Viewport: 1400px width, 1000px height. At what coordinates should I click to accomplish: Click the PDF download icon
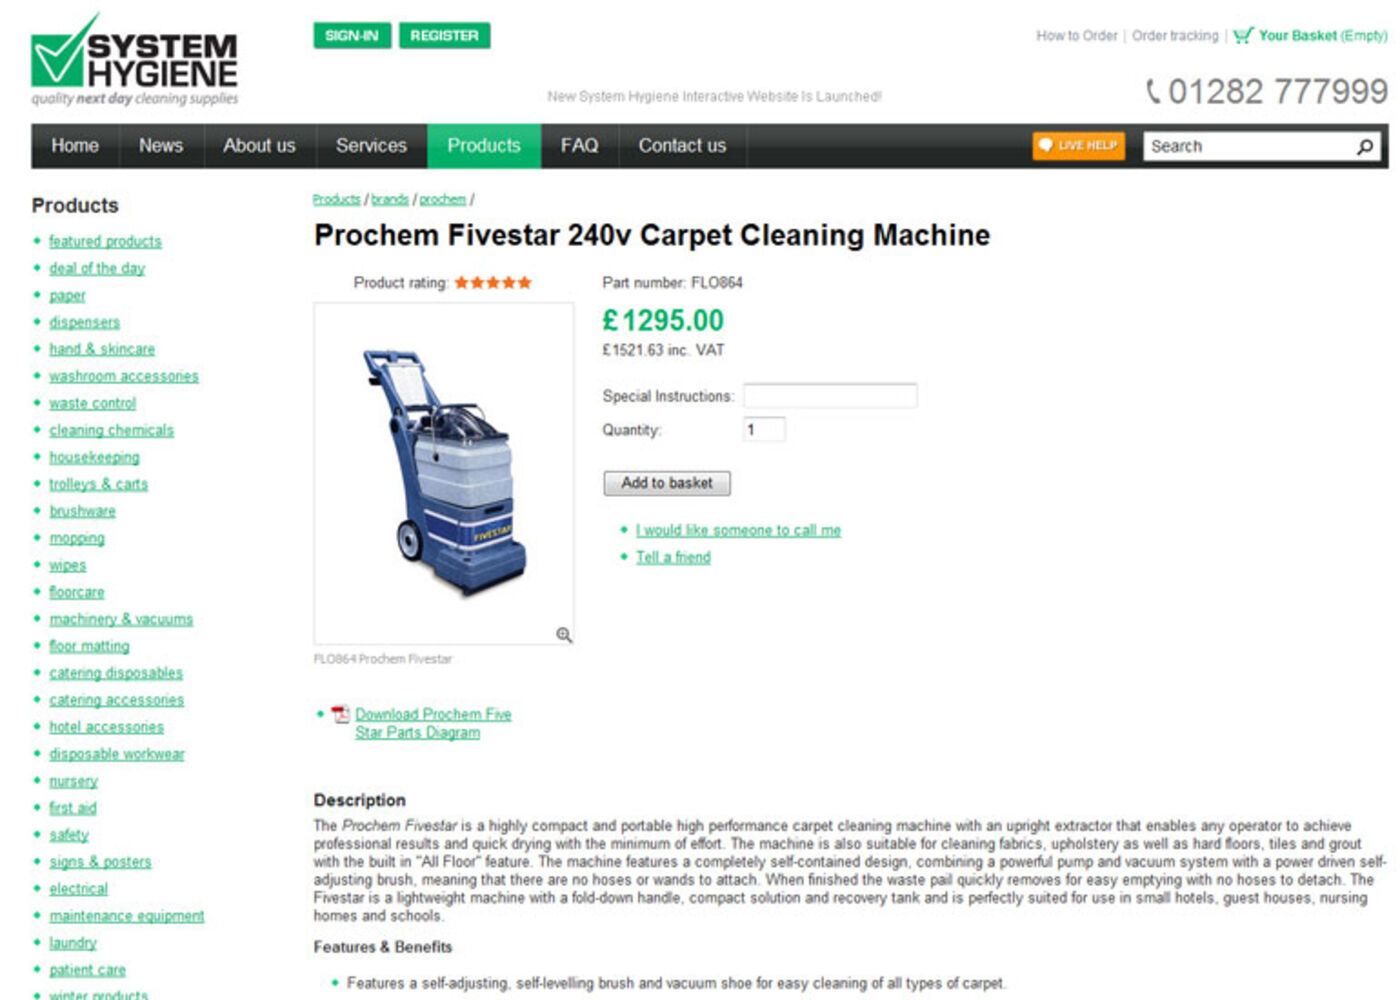(x=341, y=714)
